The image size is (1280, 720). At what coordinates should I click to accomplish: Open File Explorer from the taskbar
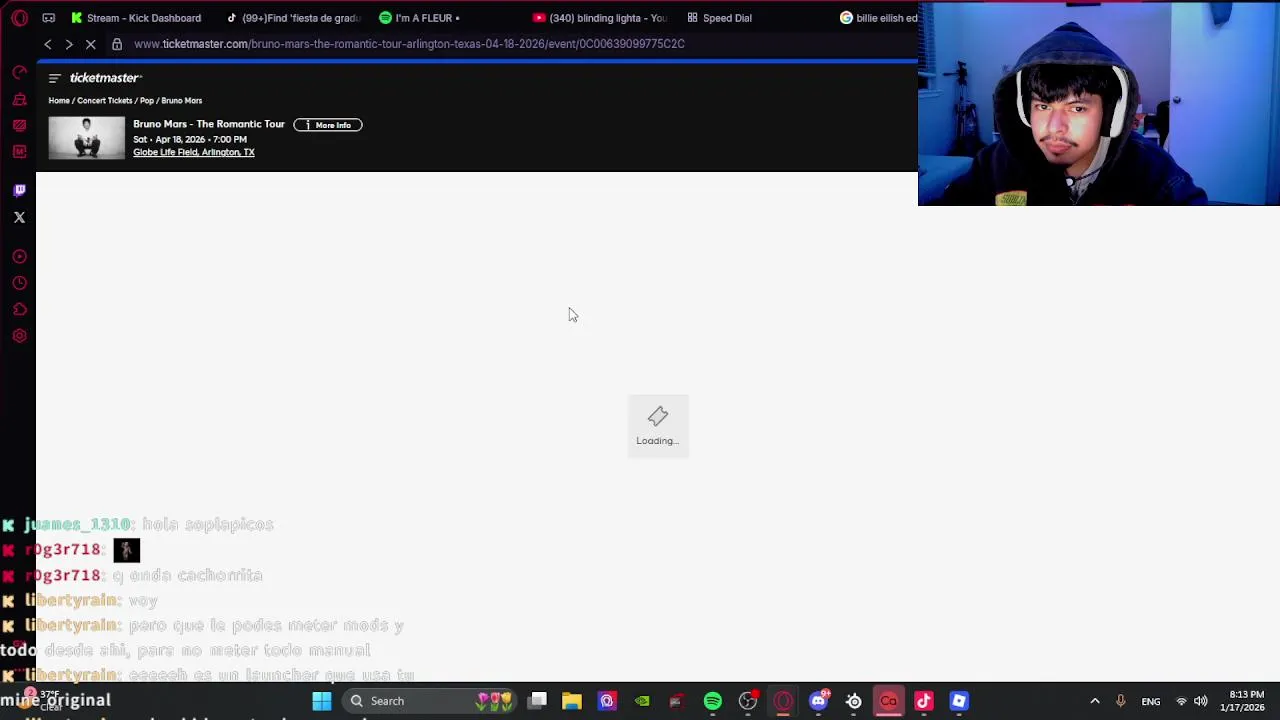tap(572, 701)
